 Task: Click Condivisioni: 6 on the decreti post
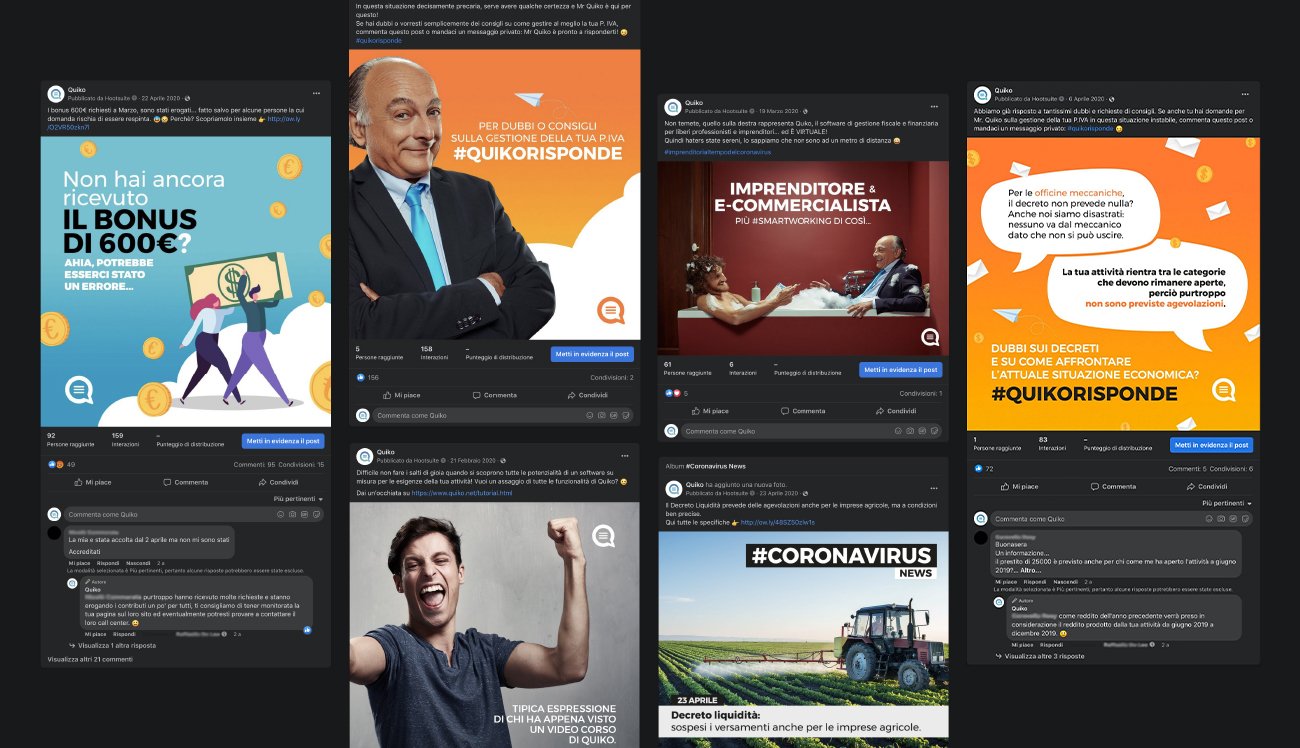click(1233, 469)
